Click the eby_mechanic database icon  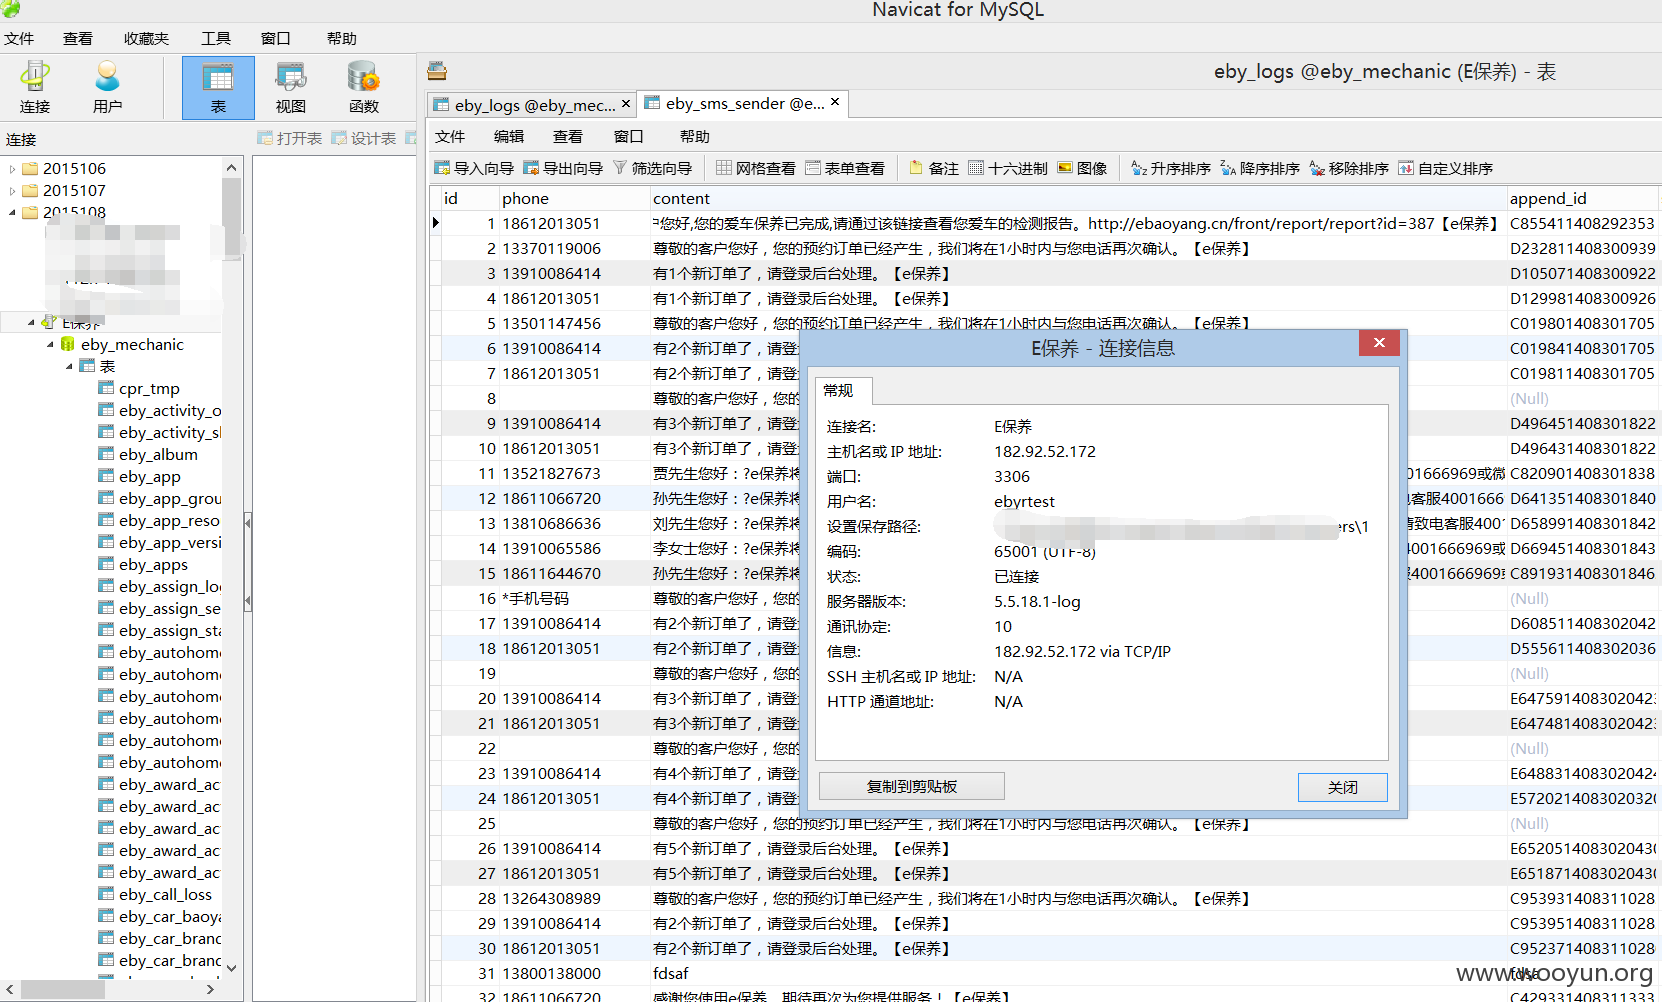coord(68,344)
